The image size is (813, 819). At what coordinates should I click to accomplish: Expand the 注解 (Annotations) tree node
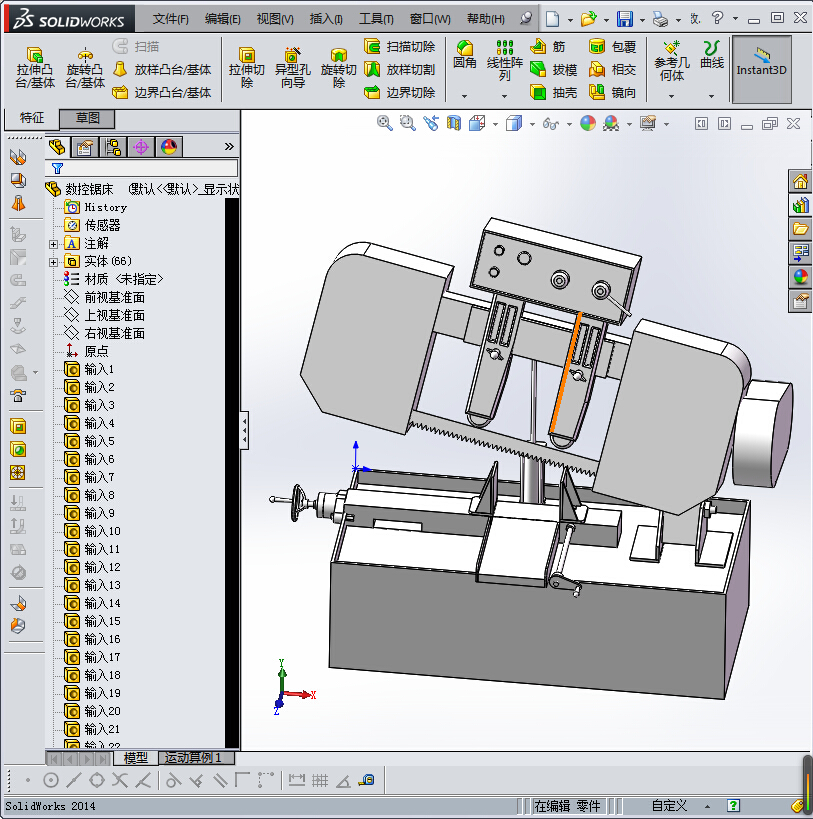point(53,244)
